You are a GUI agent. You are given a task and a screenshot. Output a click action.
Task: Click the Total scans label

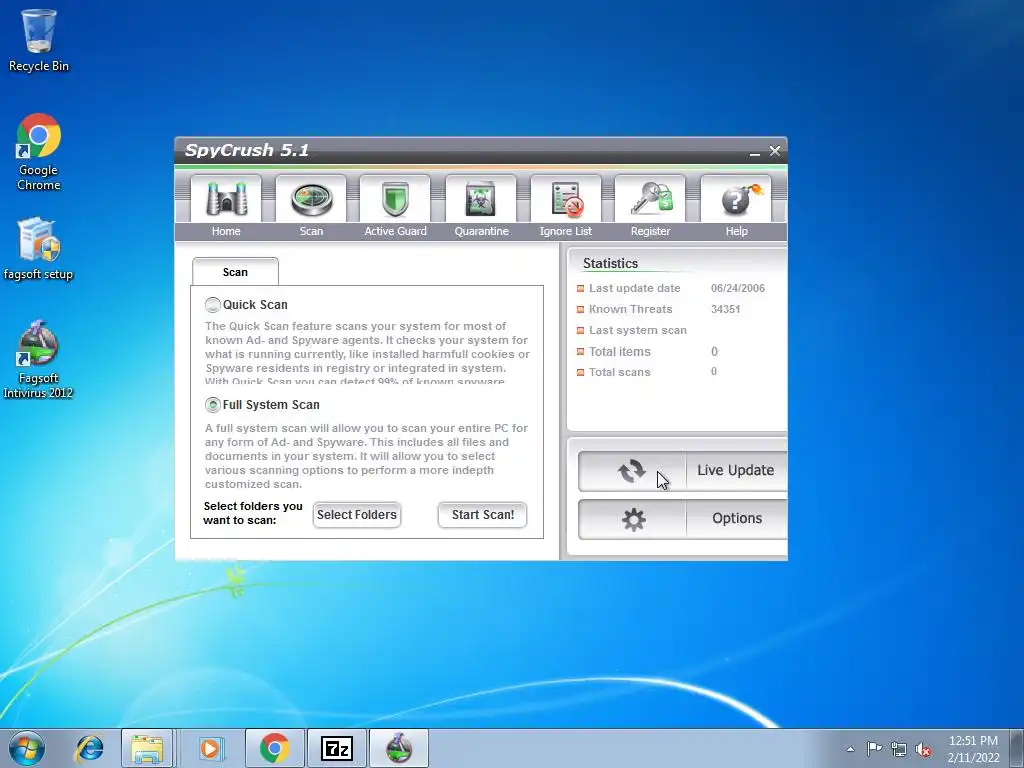click(620, 372)
